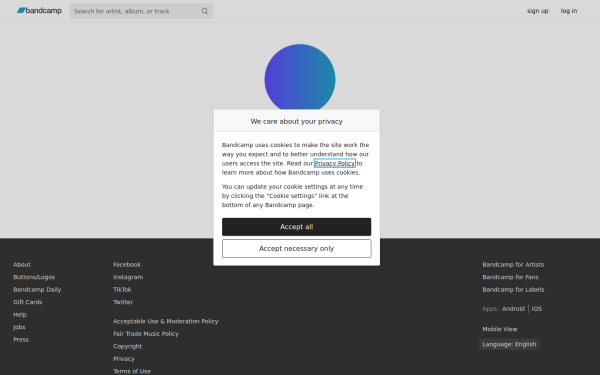
Task: Open Bandcamp for Artists link
Action: (513, 265)
